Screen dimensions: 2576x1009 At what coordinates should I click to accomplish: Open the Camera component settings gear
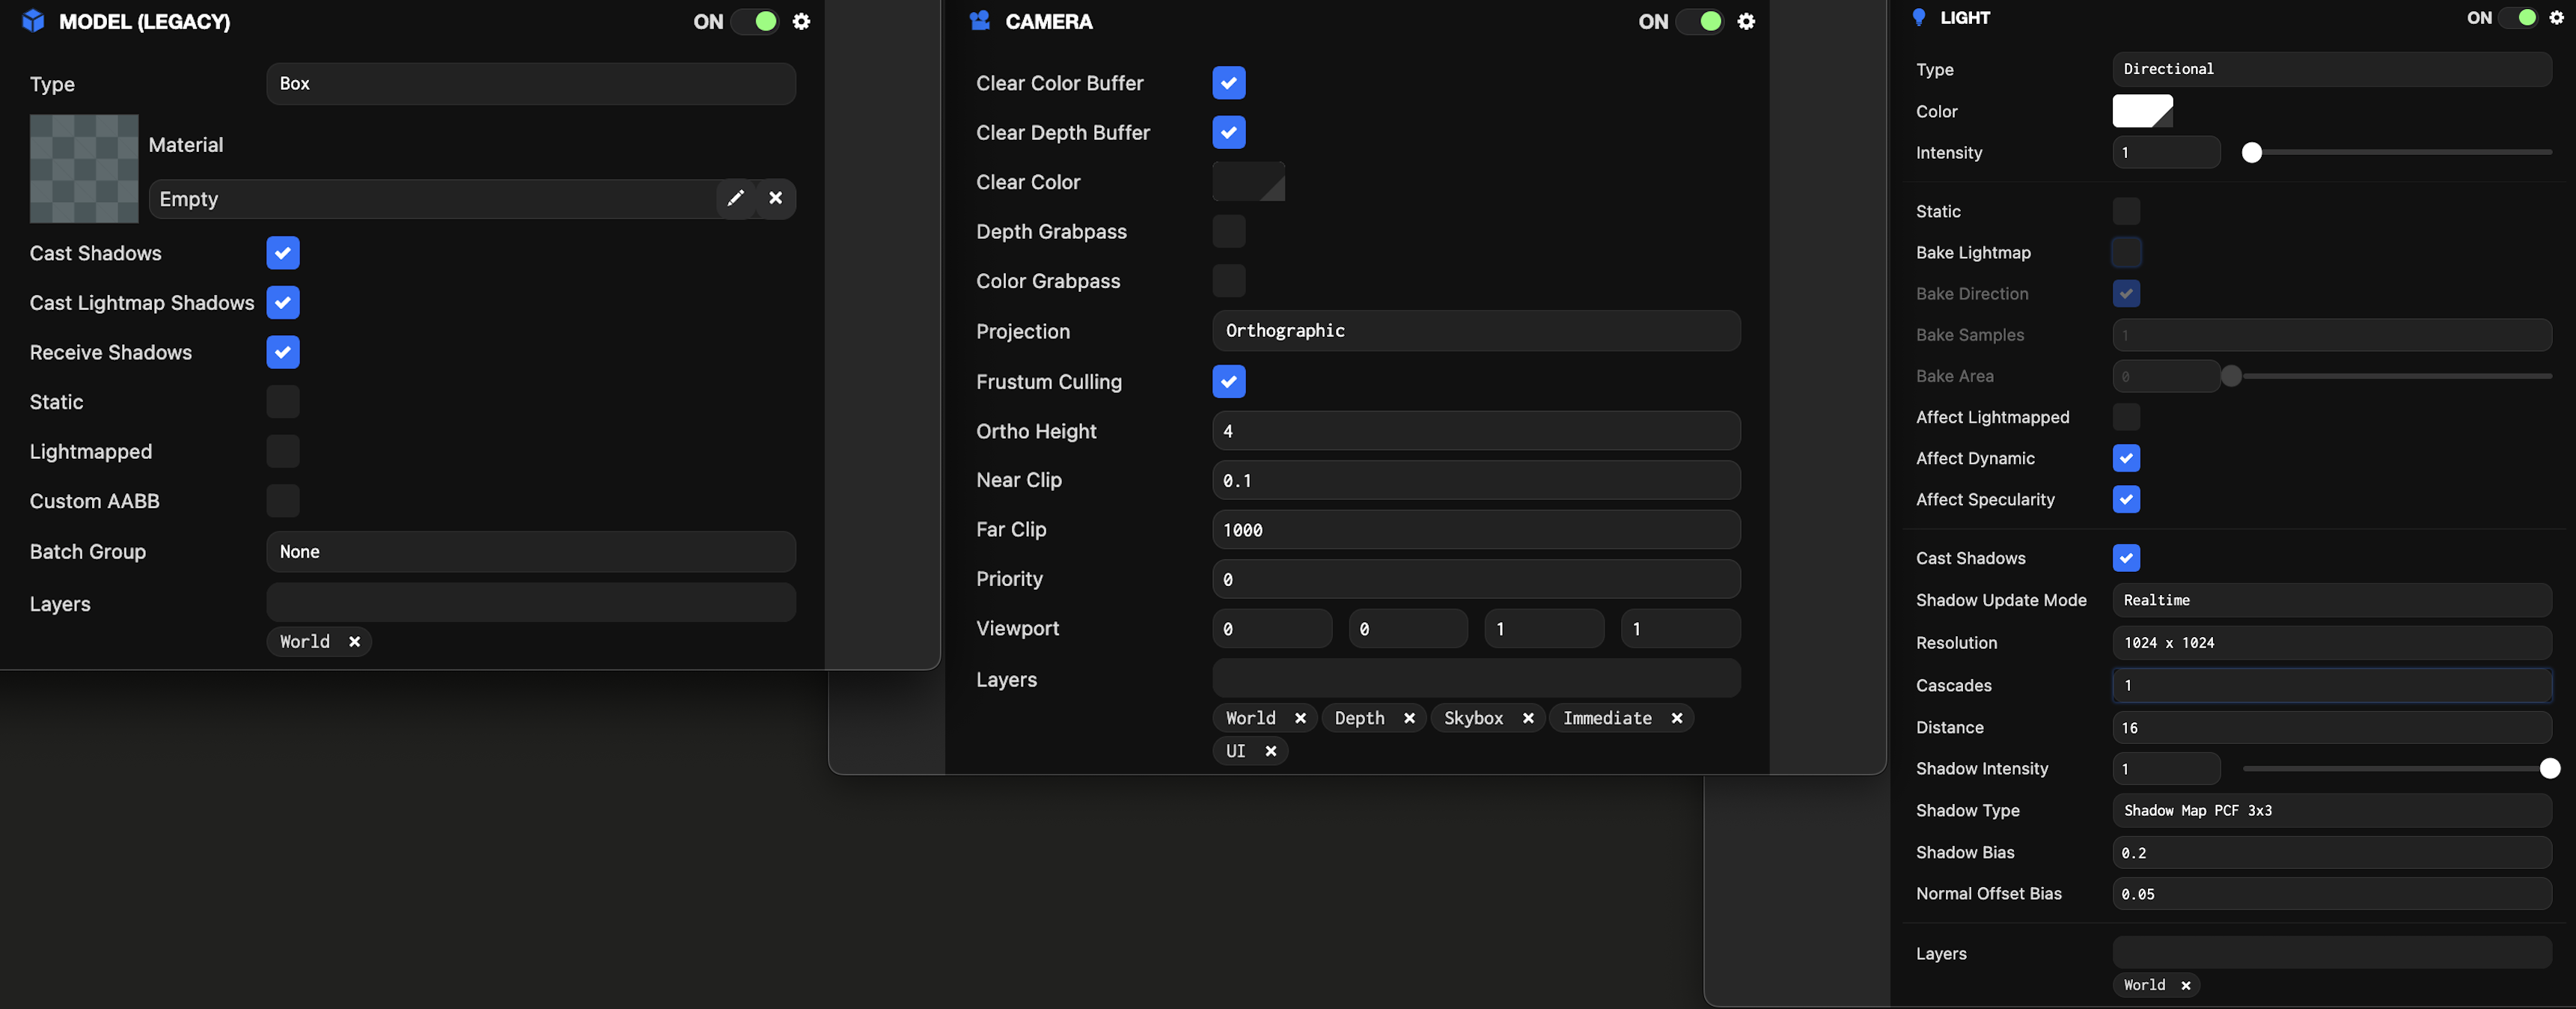(x=1746, y=21)
